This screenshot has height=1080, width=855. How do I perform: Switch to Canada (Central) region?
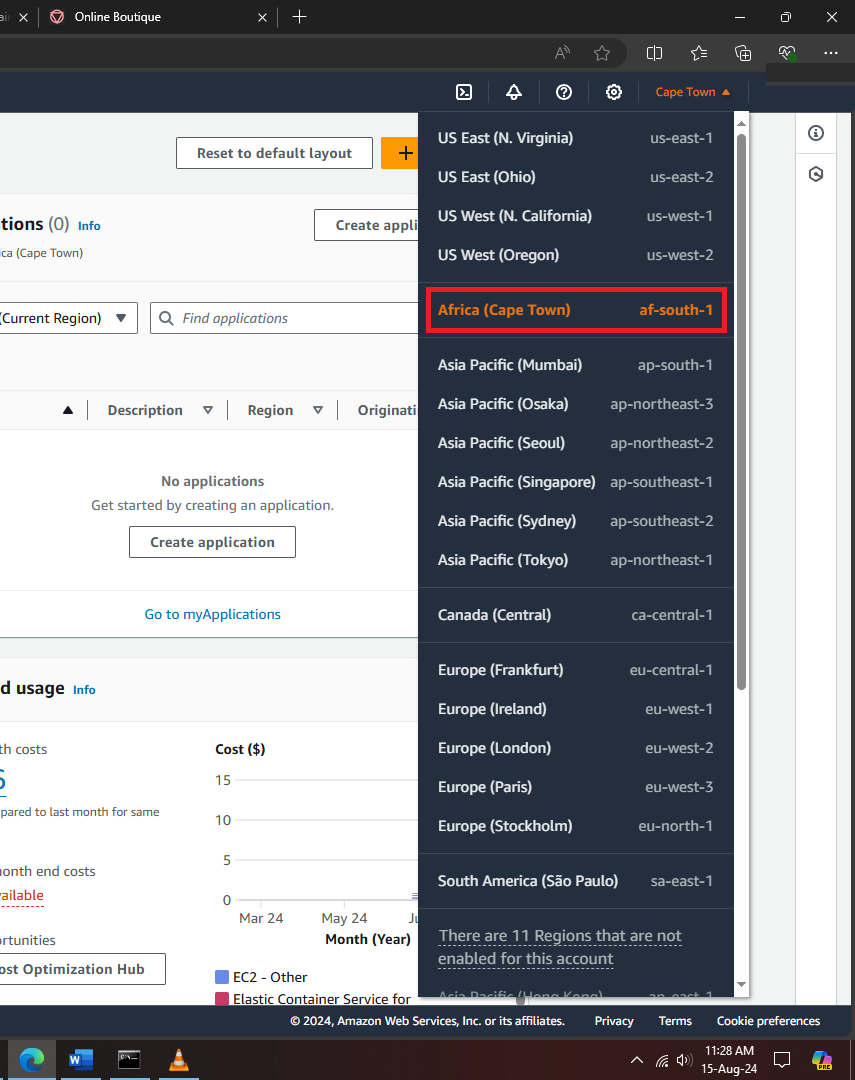point(575,615)
